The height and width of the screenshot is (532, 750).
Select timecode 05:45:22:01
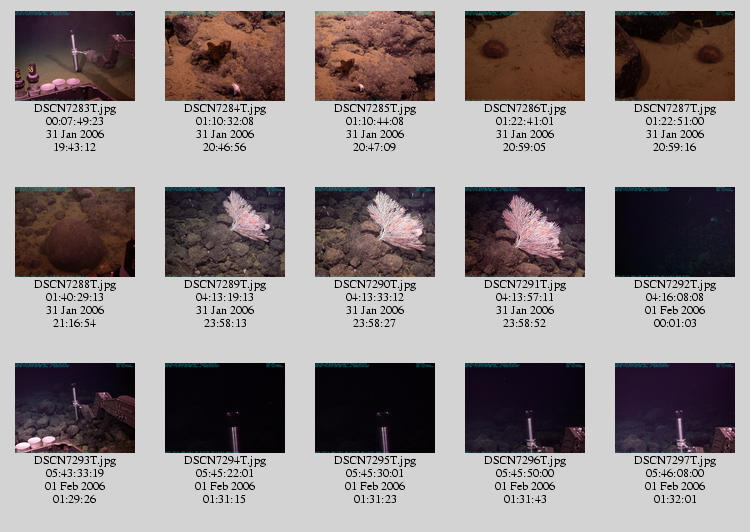[x=225, y=473]
